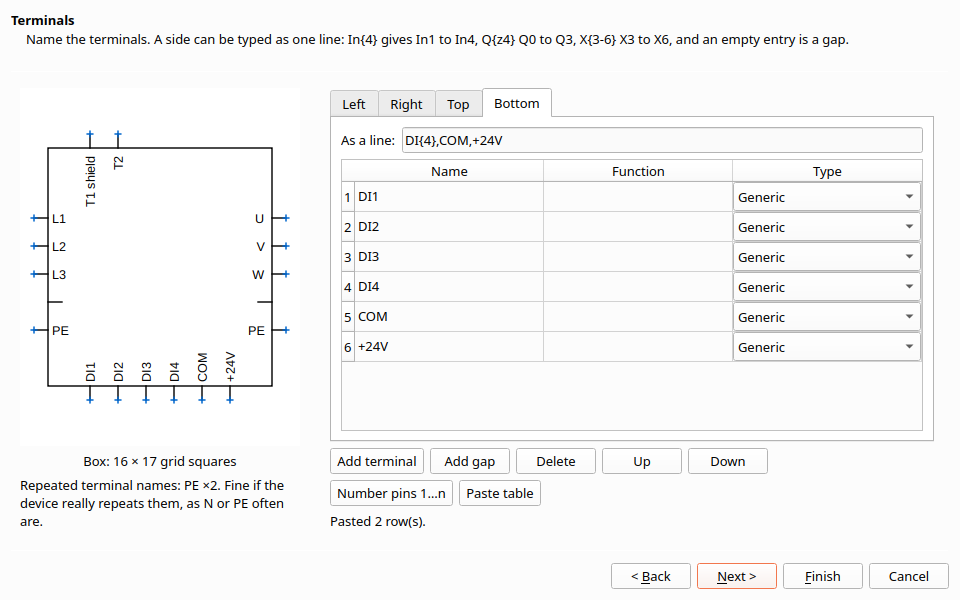Select the DI2 name cell
960x600 pixels.
[x=449, y=227]
